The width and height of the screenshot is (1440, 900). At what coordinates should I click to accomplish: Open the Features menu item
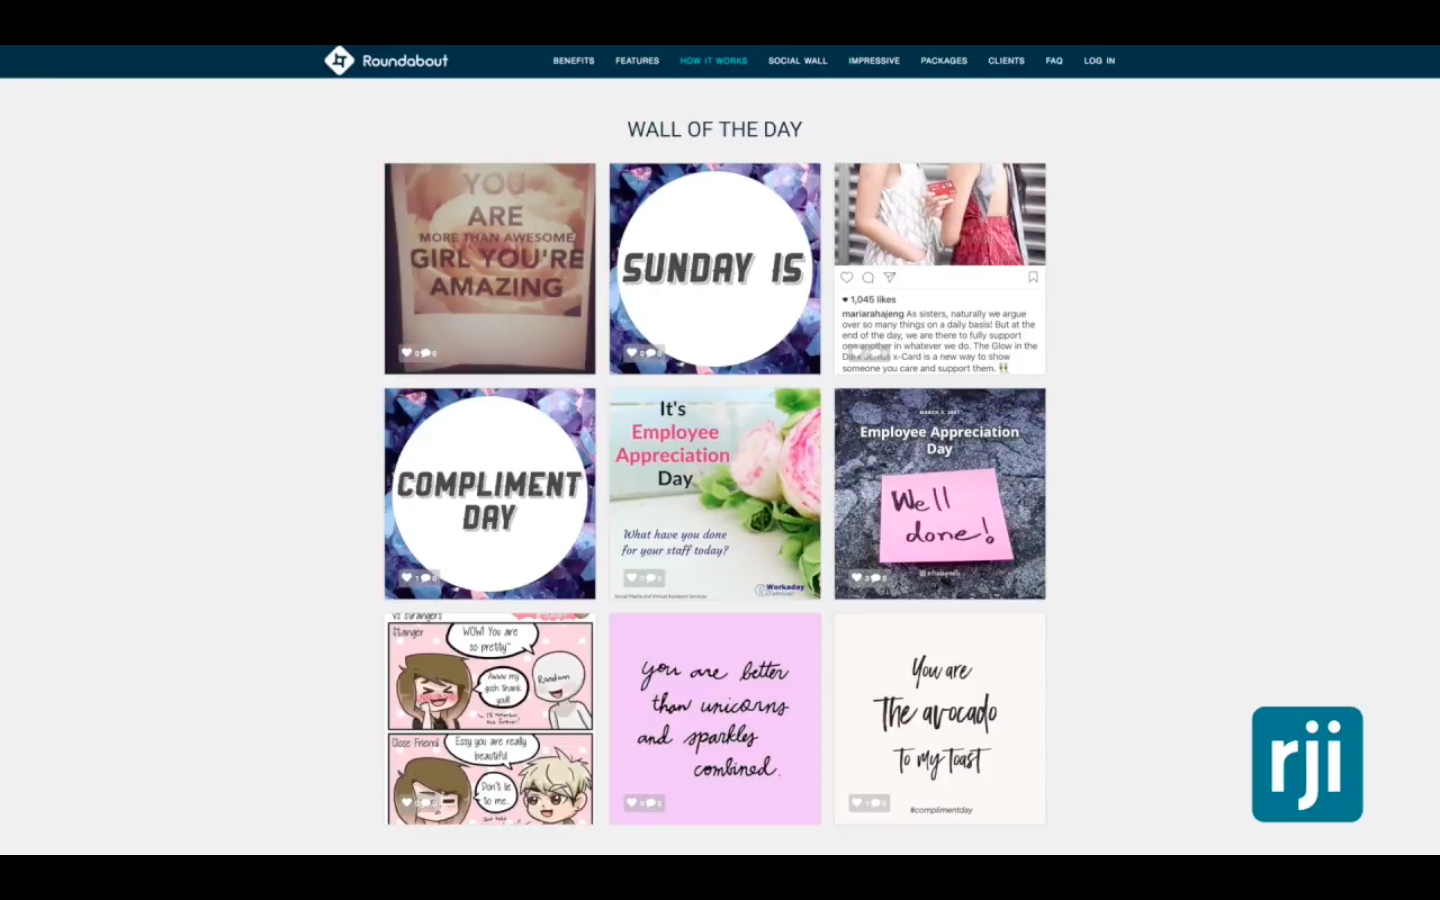click(637, 61)
